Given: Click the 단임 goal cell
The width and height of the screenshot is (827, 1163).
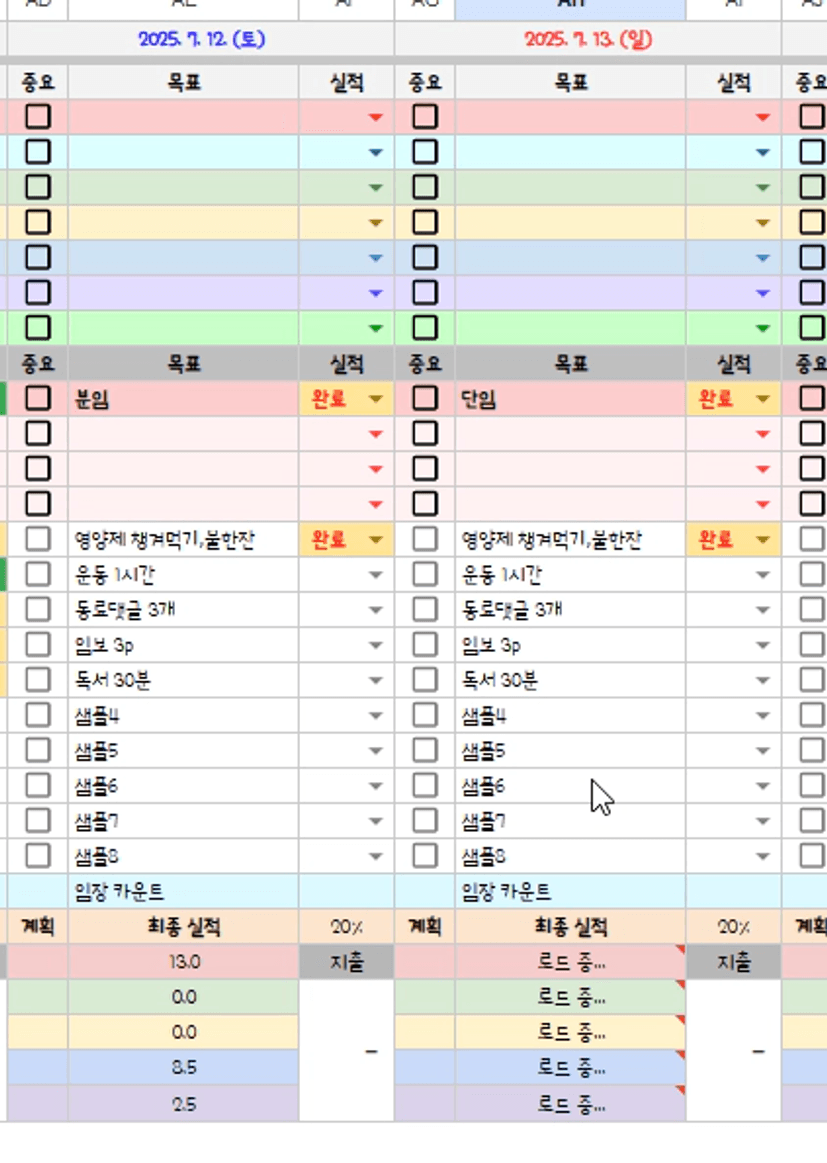Looking at the screenshot, I should (x=571, y=399).
